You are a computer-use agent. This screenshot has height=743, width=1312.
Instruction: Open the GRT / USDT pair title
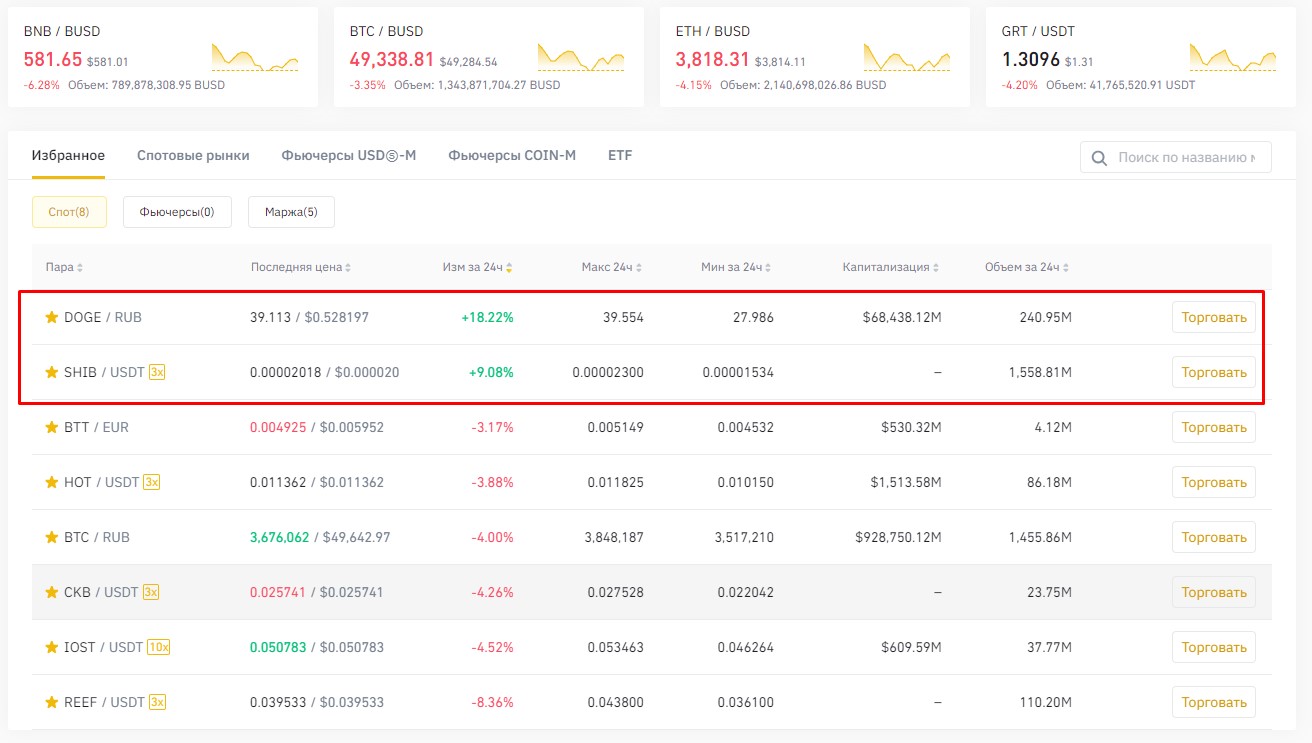pos(1038,31)
